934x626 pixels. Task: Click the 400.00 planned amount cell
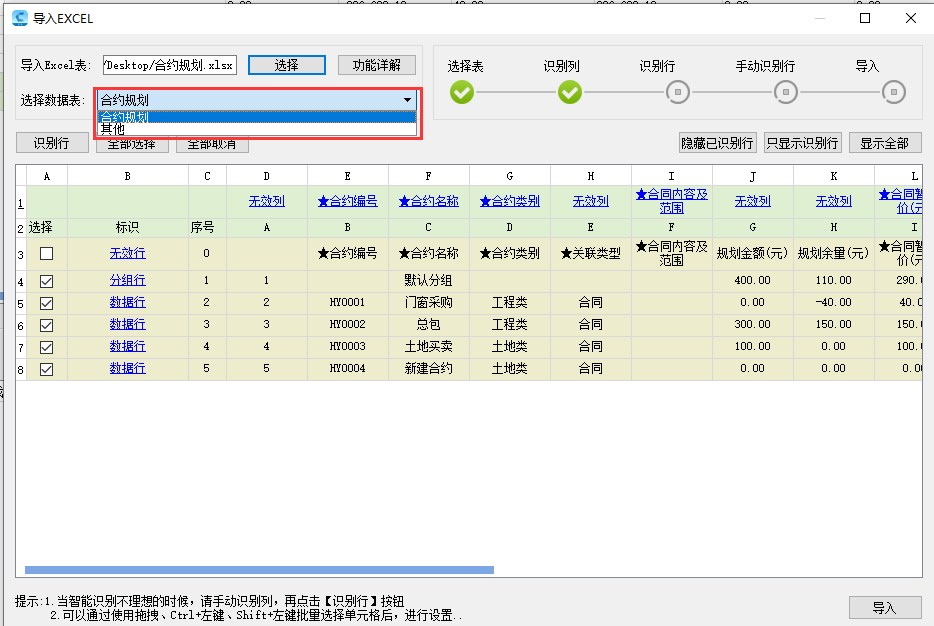pos(753,281)
